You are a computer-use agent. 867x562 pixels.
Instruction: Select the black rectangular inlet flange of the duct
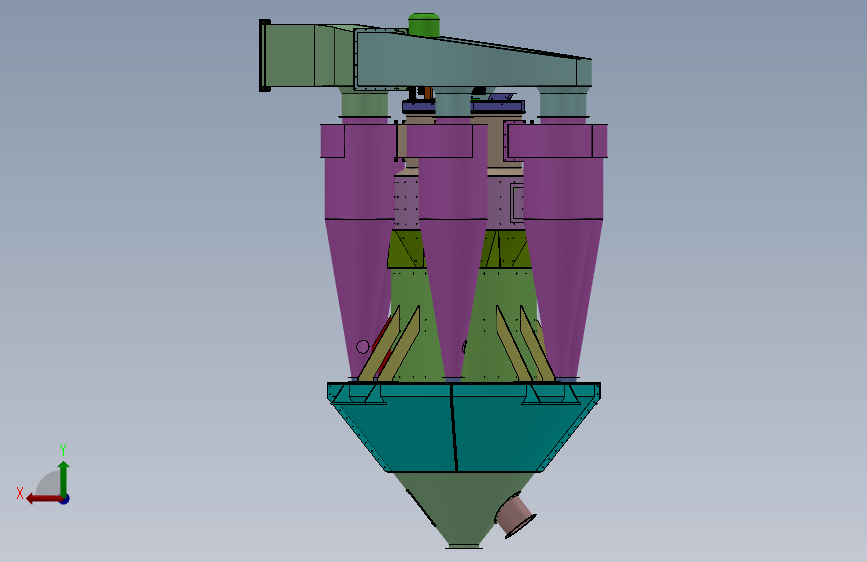click(x=265, y=55)
